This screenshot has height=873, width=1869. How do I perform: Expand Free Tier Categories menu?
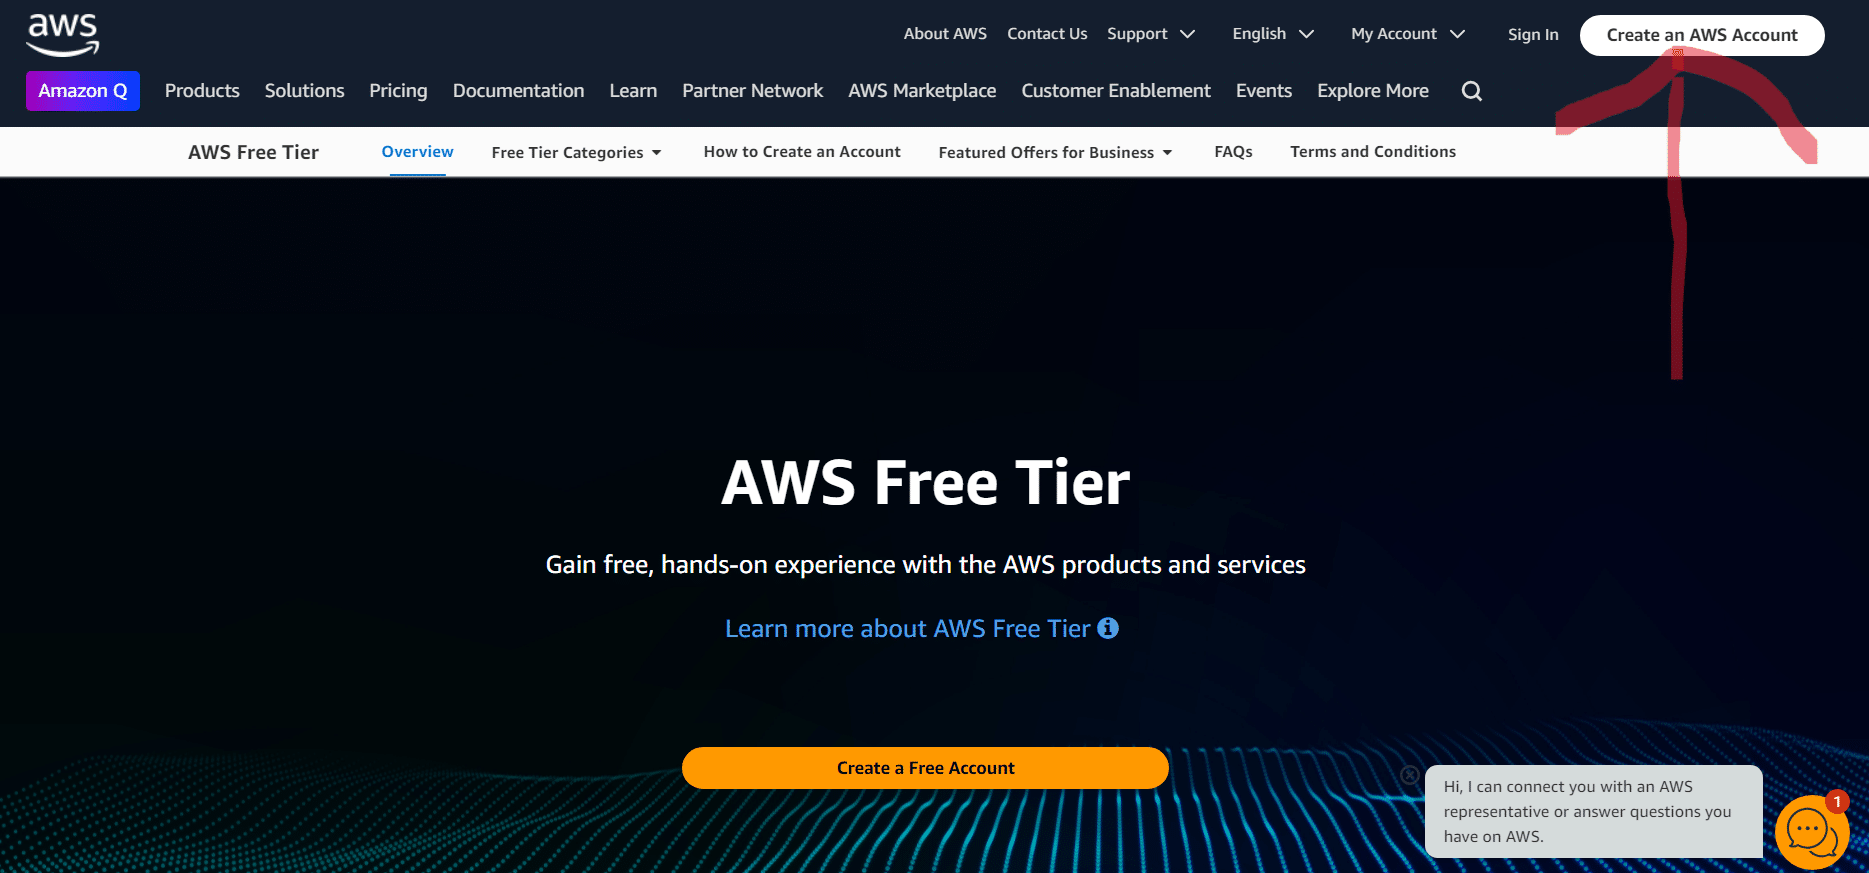[576, 152]
